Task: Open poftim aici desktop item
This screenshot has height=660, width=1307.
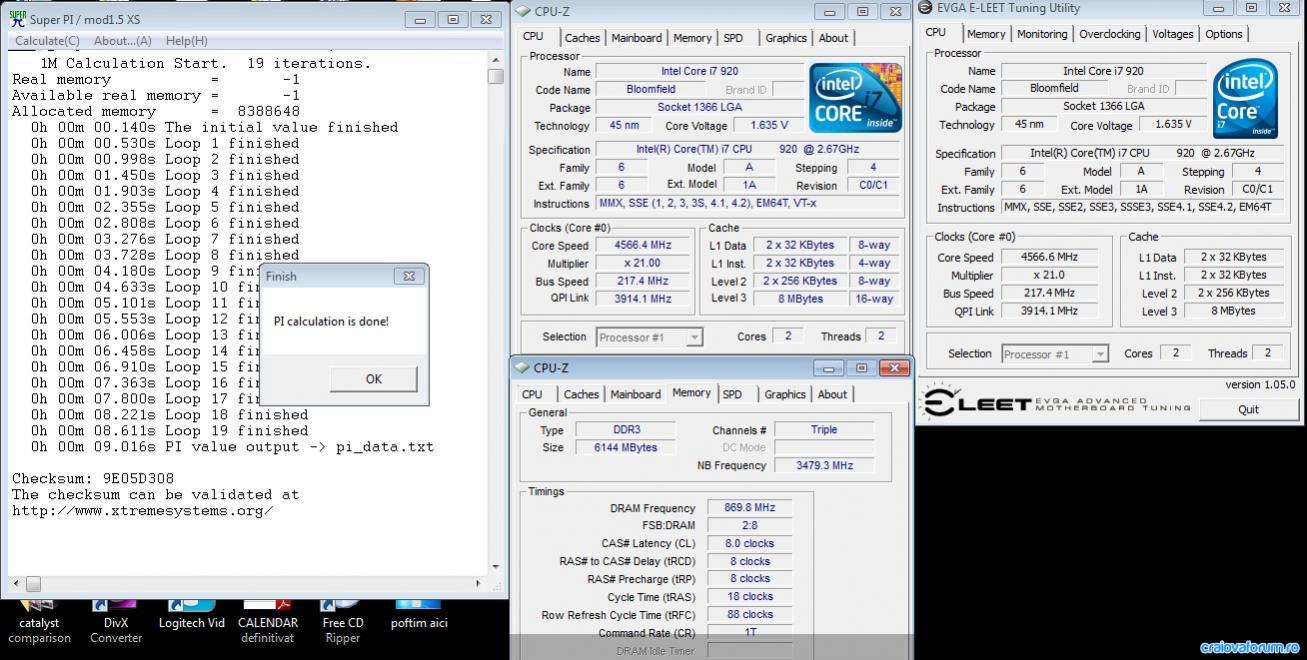Action: (419, 614)
